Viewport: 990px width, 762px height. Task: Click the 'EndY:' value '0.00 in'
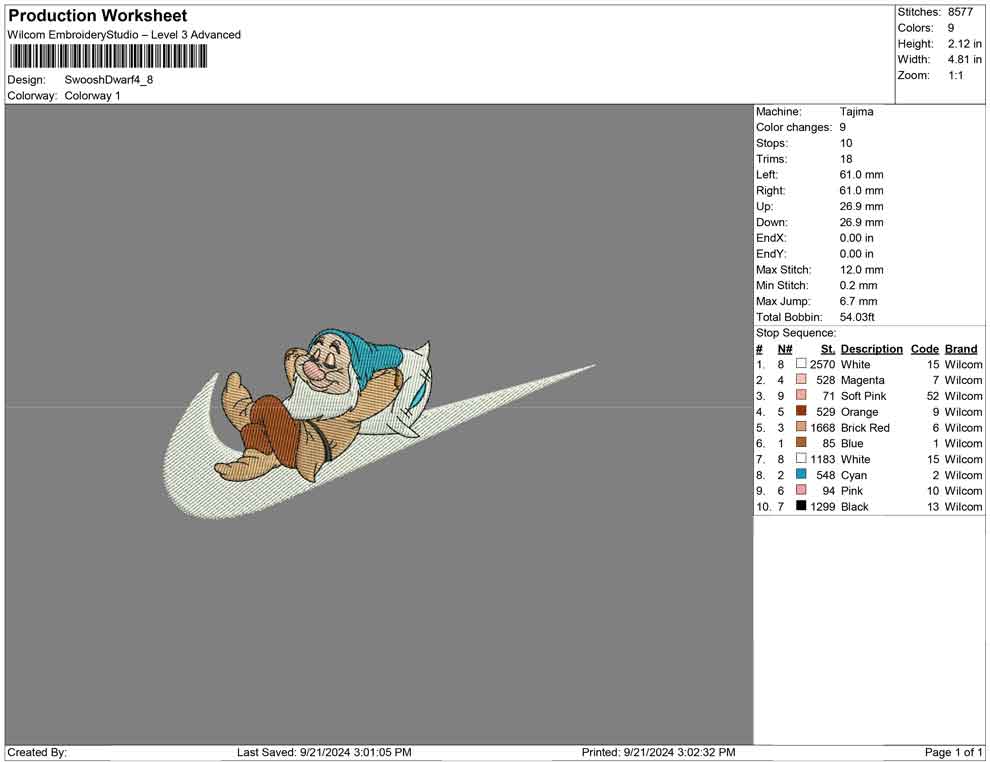coord(856,254)
